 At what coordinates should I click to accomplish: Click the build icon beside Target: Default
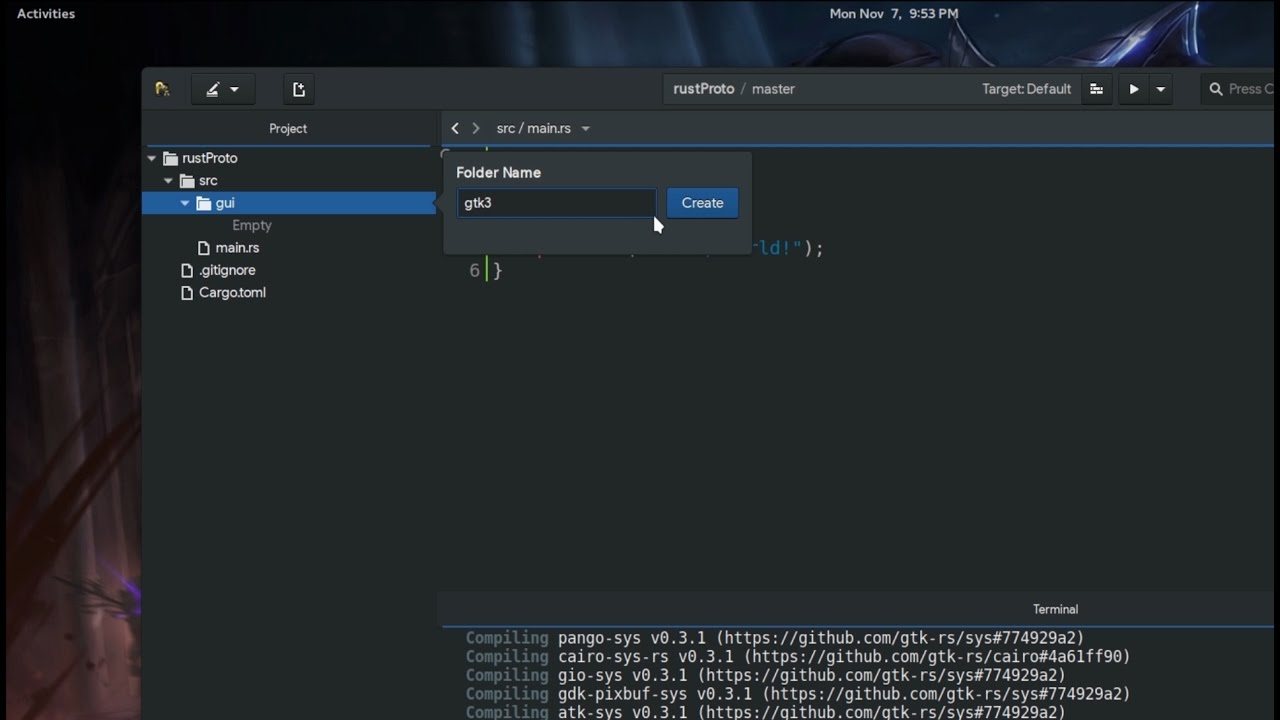coord(1096,89)
